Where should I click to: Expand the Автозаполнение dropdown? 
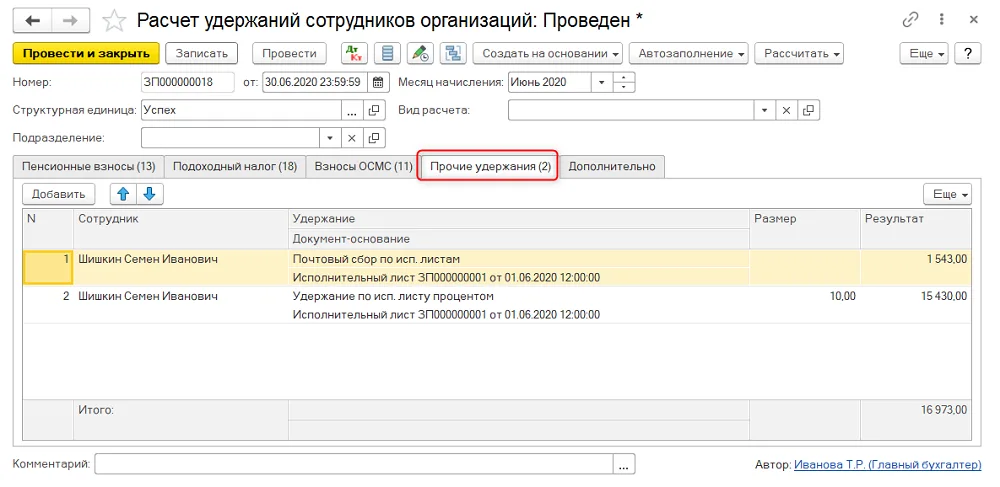pyautogui.click(x=689, y=54)
